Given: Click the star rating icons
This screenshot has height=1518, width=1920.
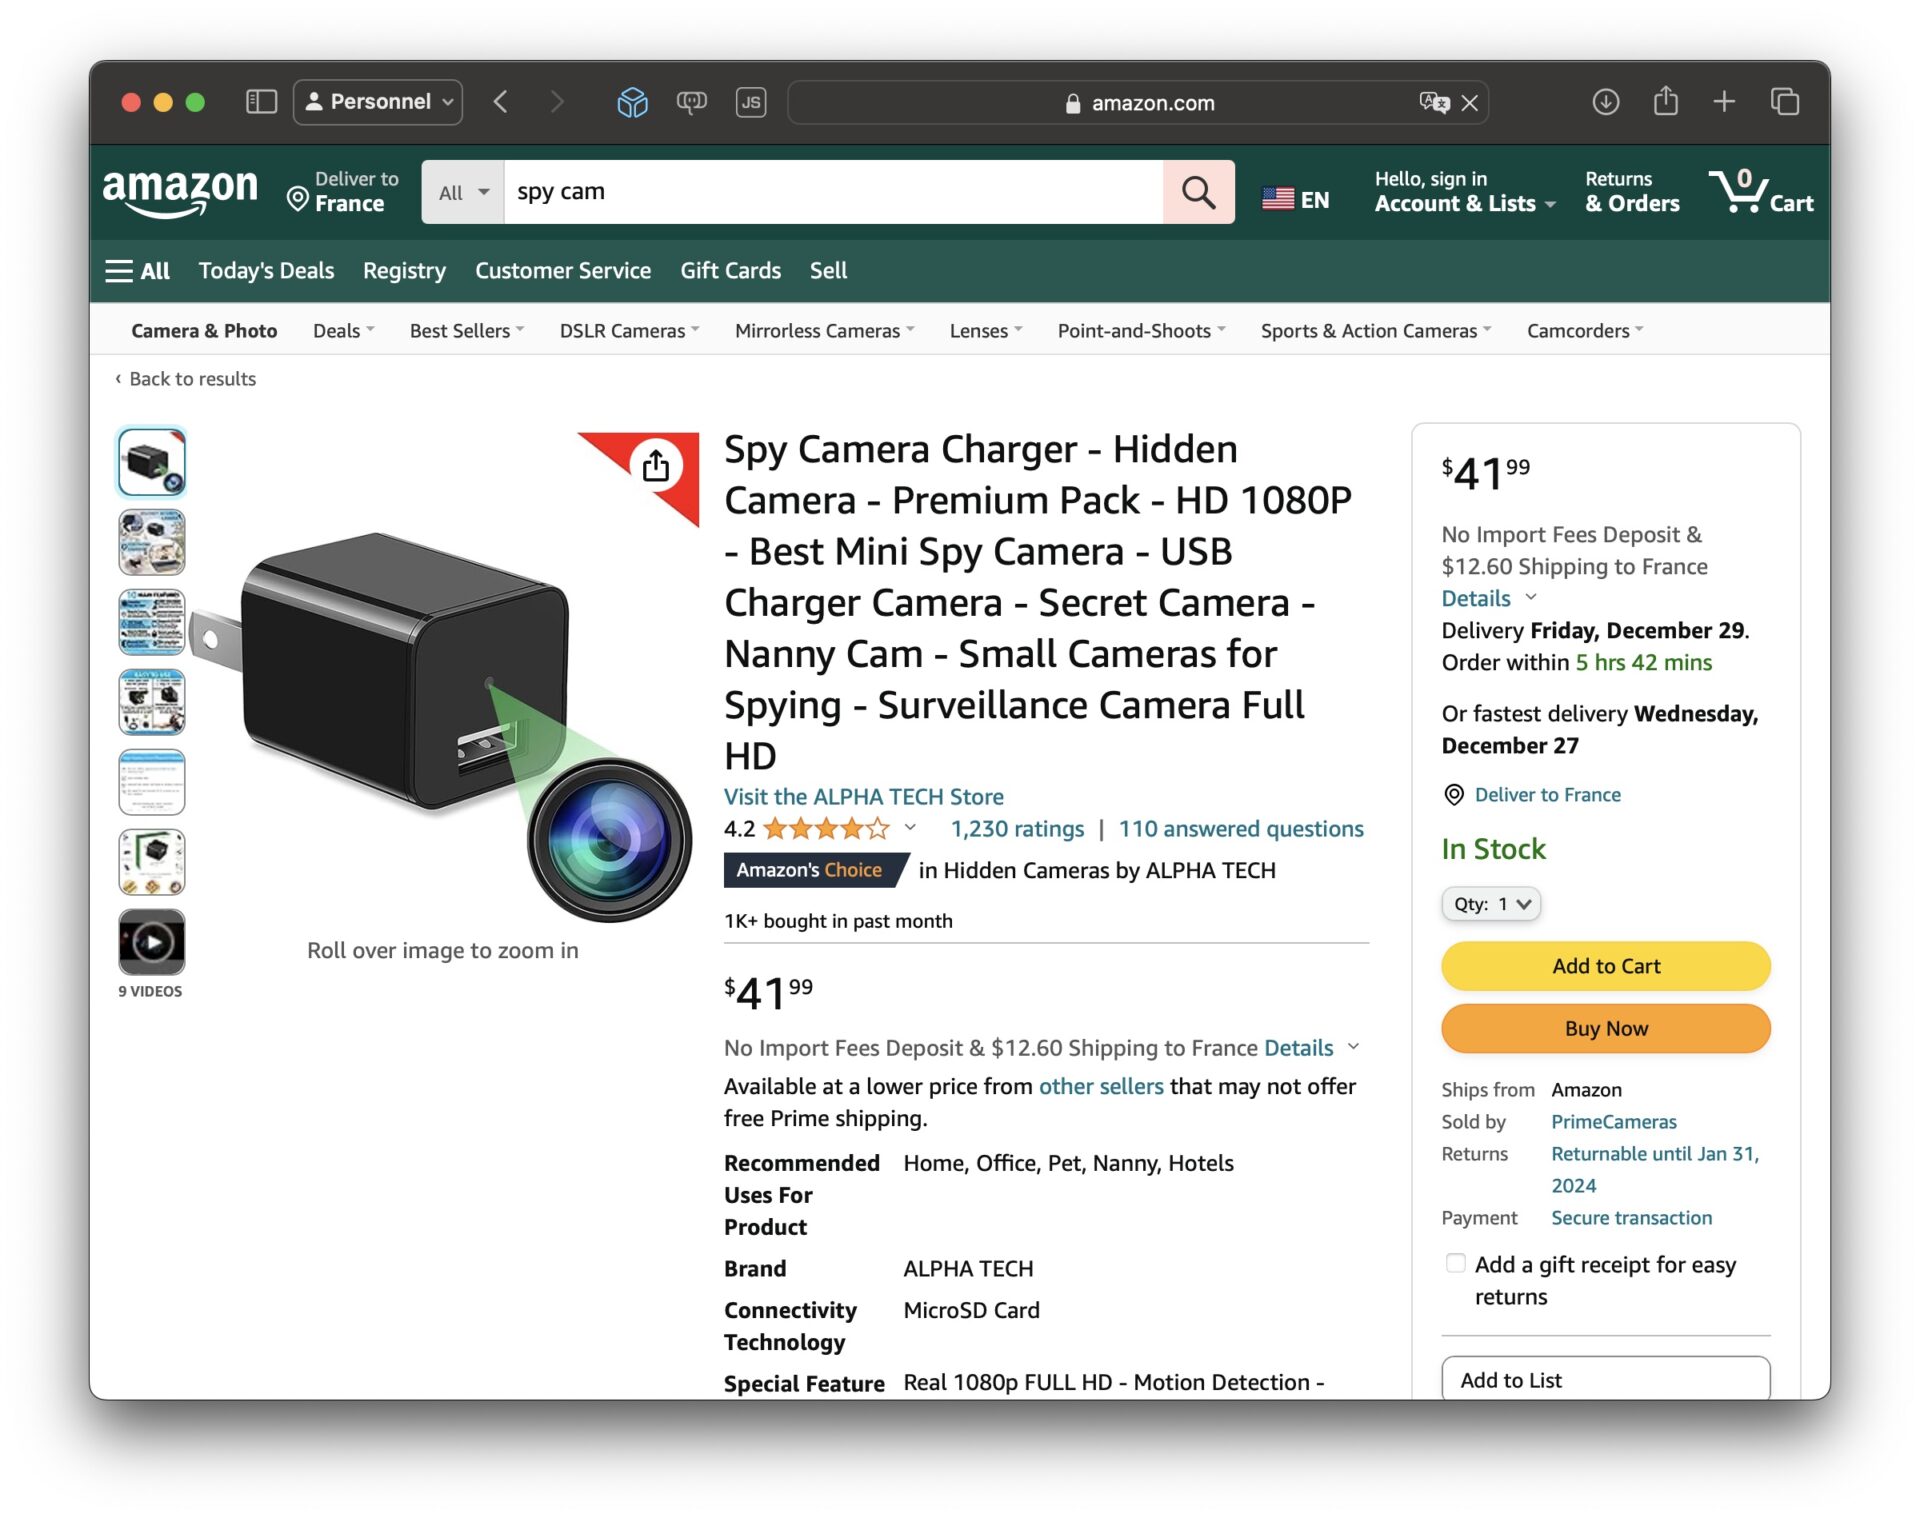Looking at the screenshot, I should click(x=826, y=829).
